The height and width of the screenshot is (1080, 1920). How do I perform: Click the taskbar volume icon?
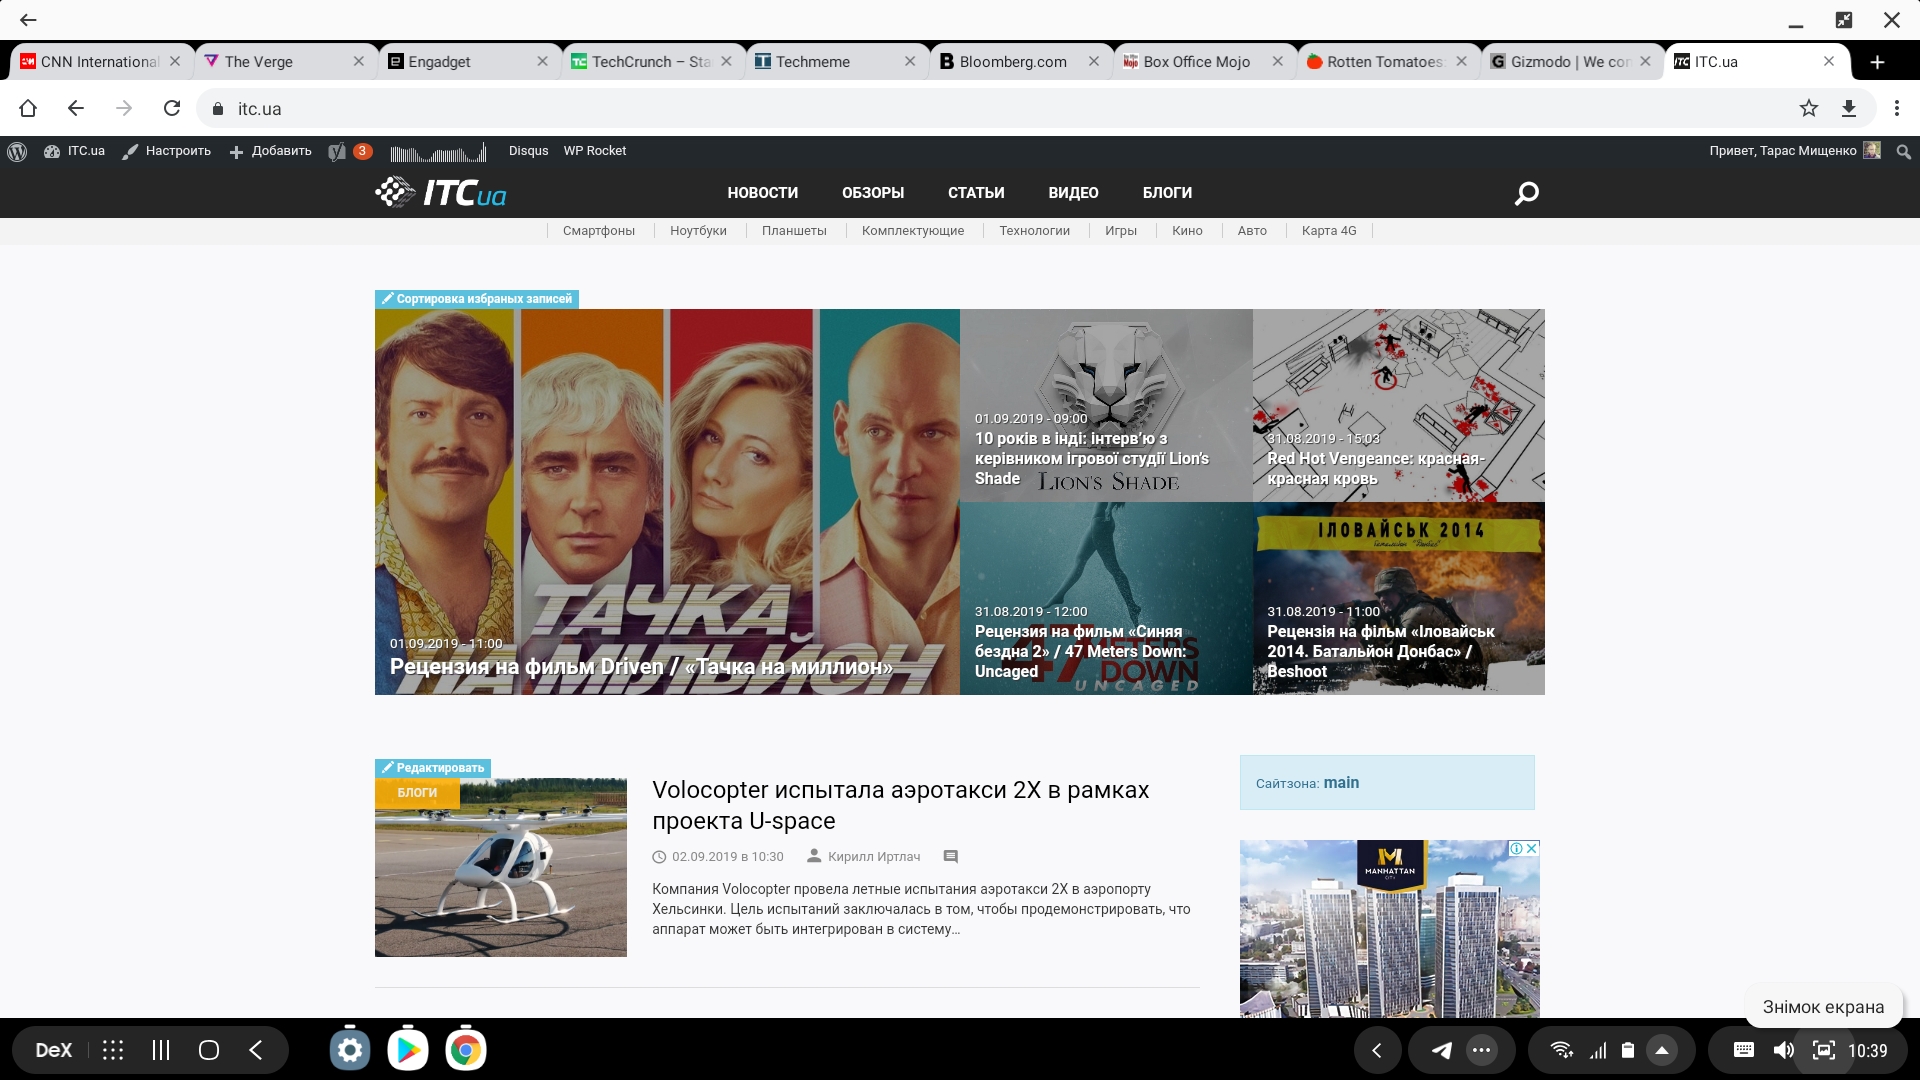pos(1784,1050)
